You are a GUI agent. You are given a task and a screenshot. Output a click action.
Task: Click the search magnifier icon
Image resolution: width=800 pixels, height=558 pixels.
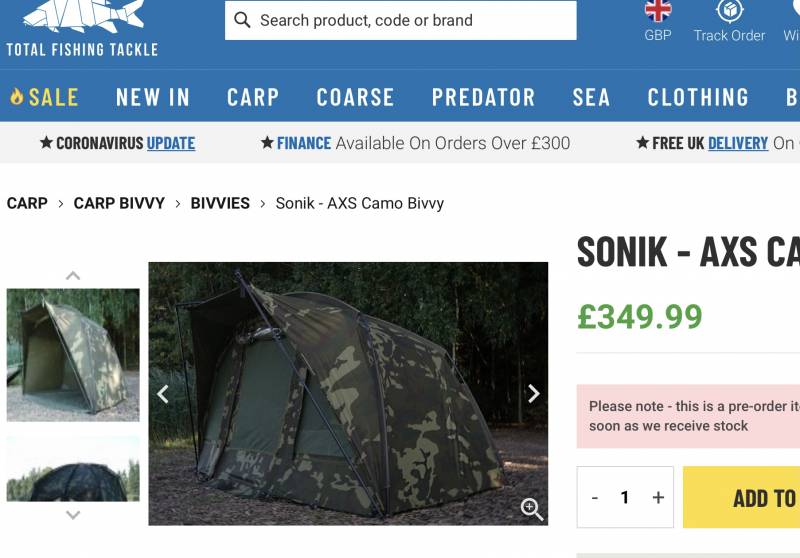(242, 20)
